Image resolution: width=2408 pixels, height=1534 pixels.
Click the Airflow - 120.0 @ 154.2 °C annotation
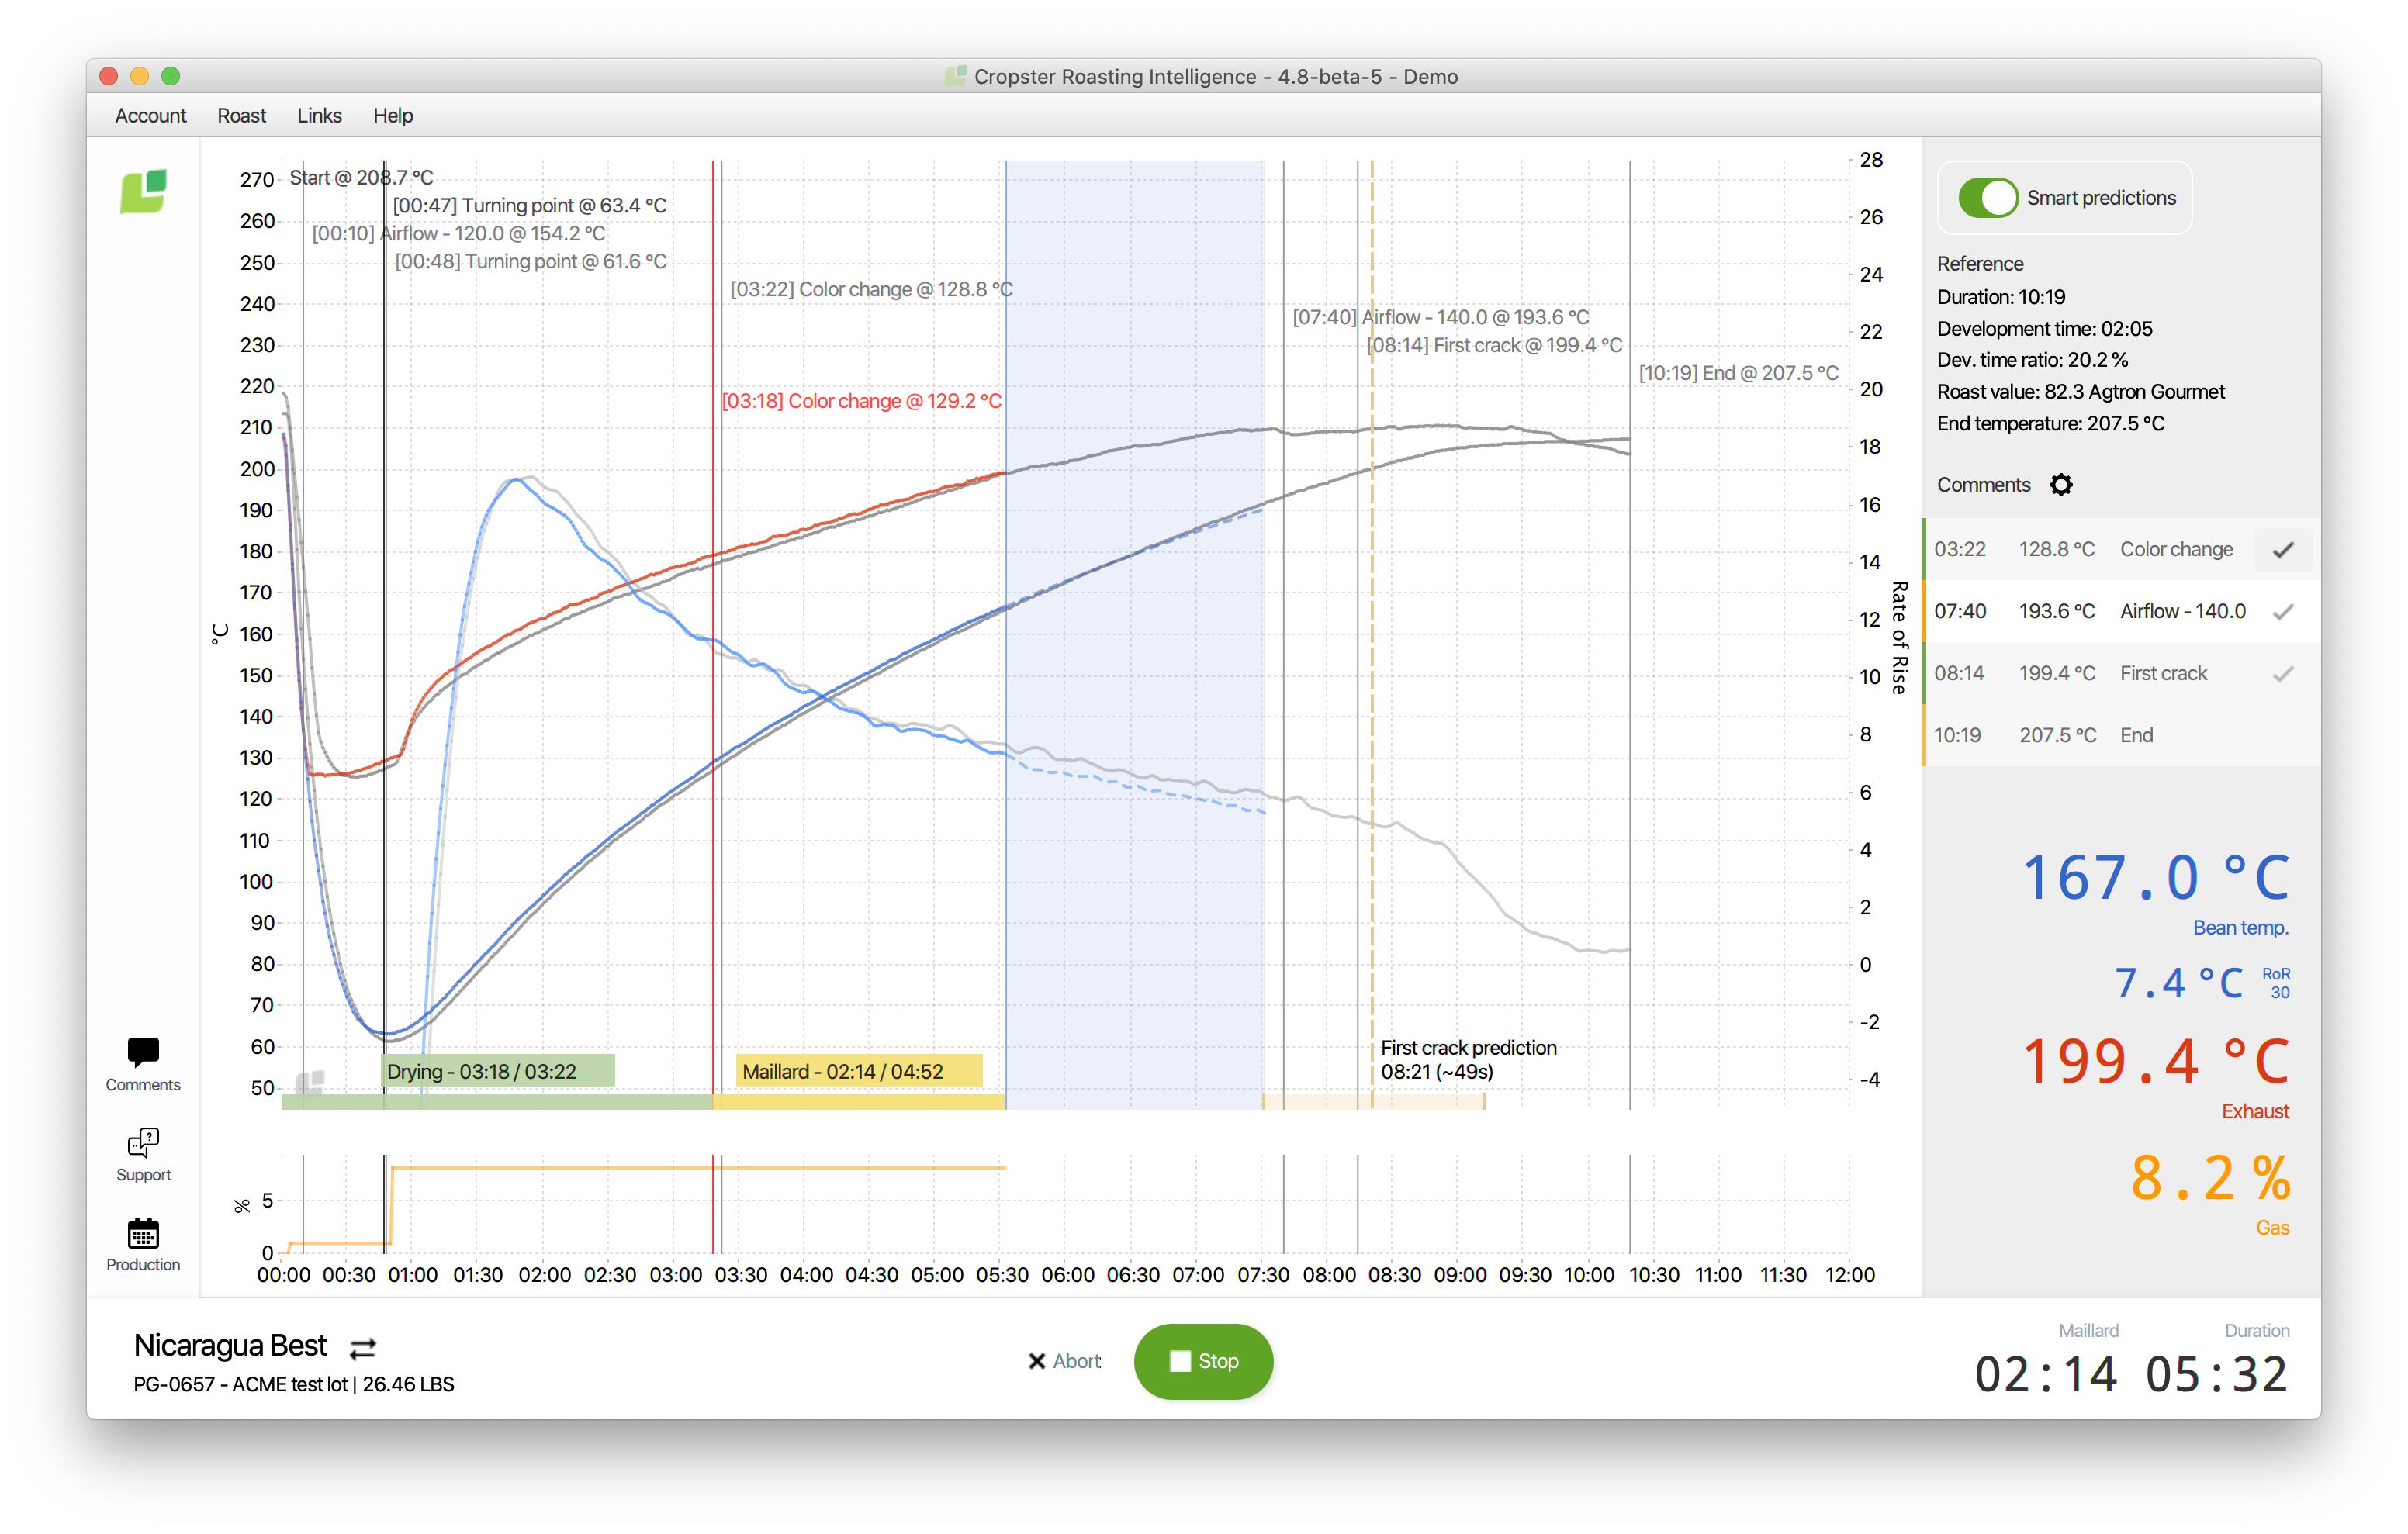tap(459, 233)
